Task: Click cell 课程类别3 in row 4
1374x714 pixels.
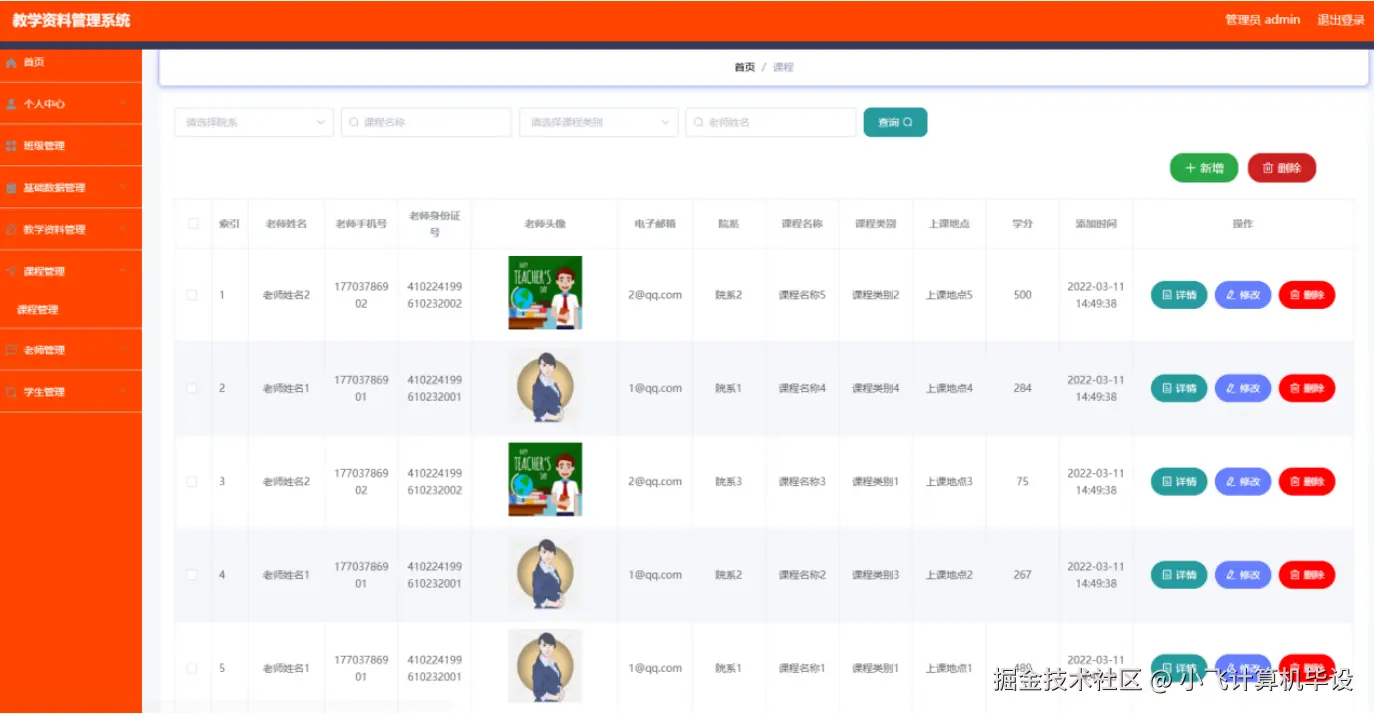Action: point(876,575)
